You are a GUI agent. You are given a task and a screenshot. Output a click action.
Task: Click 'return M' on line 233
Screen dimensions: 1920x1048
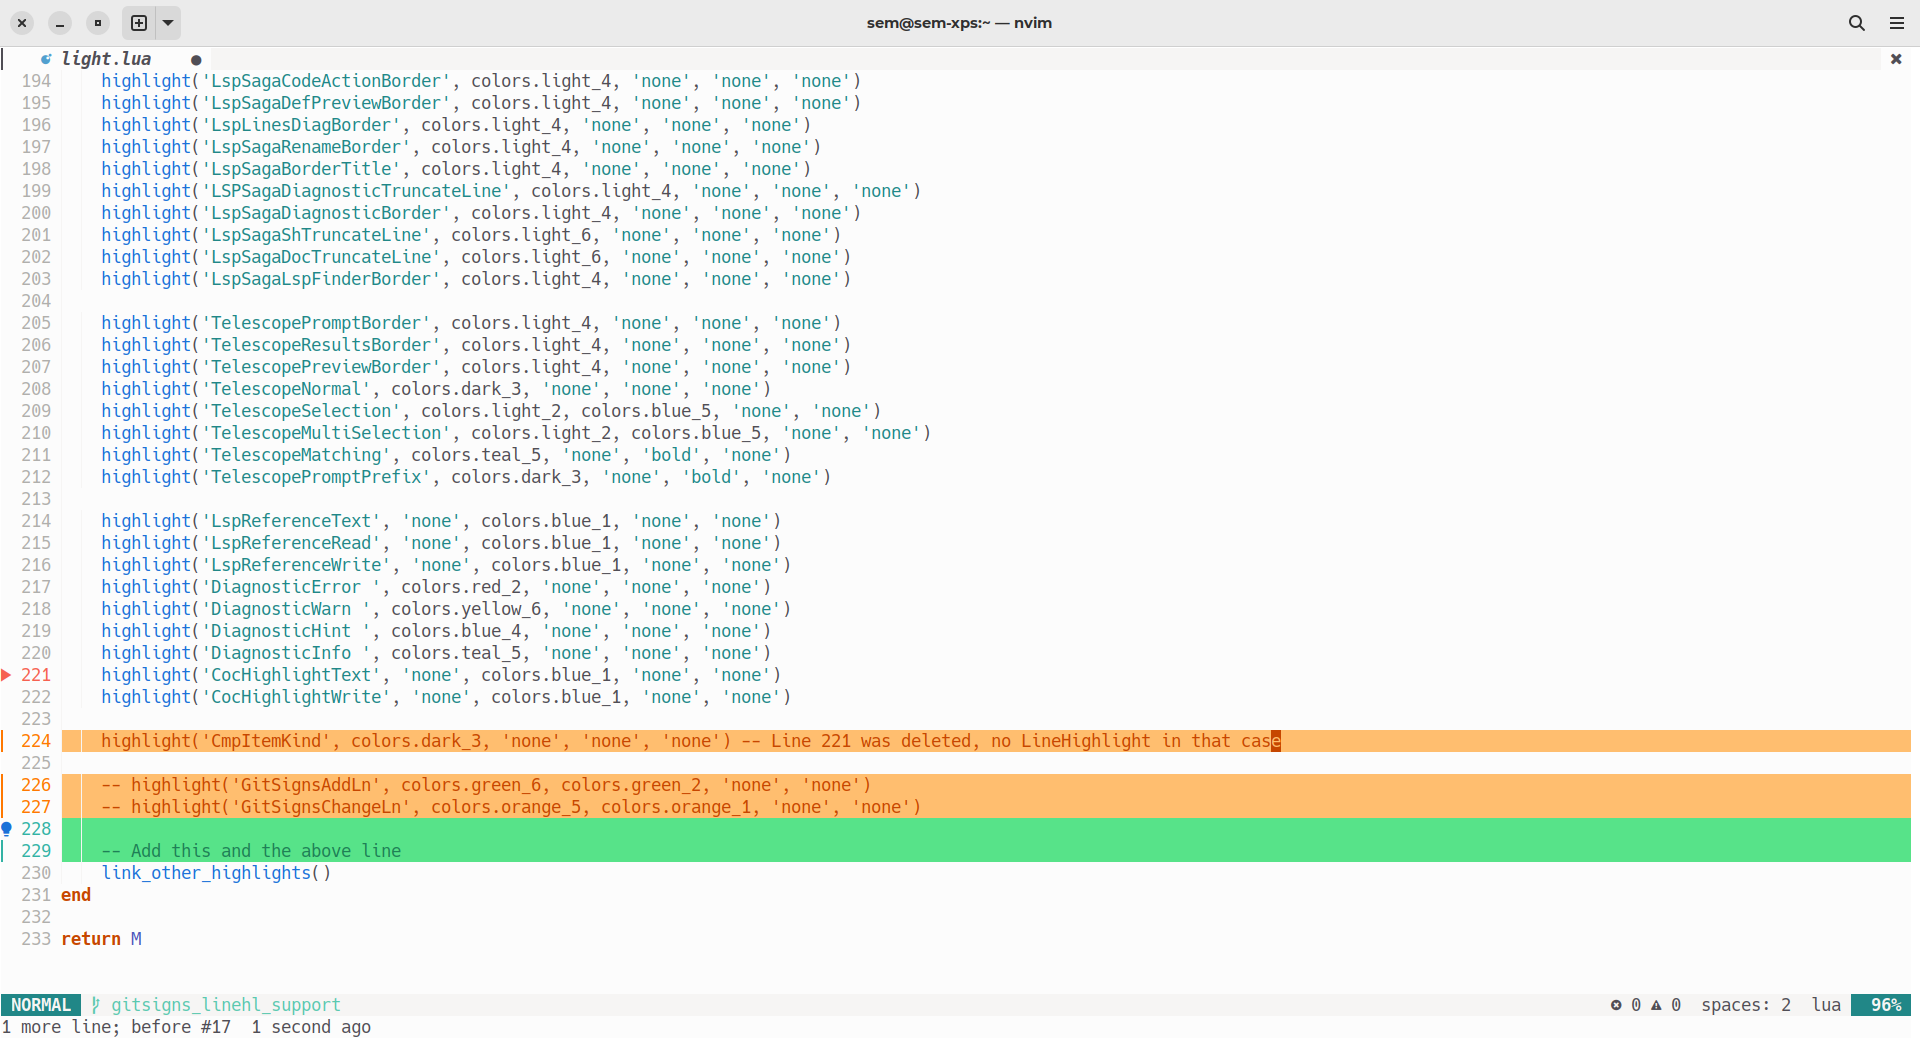[x=101, y=939]
